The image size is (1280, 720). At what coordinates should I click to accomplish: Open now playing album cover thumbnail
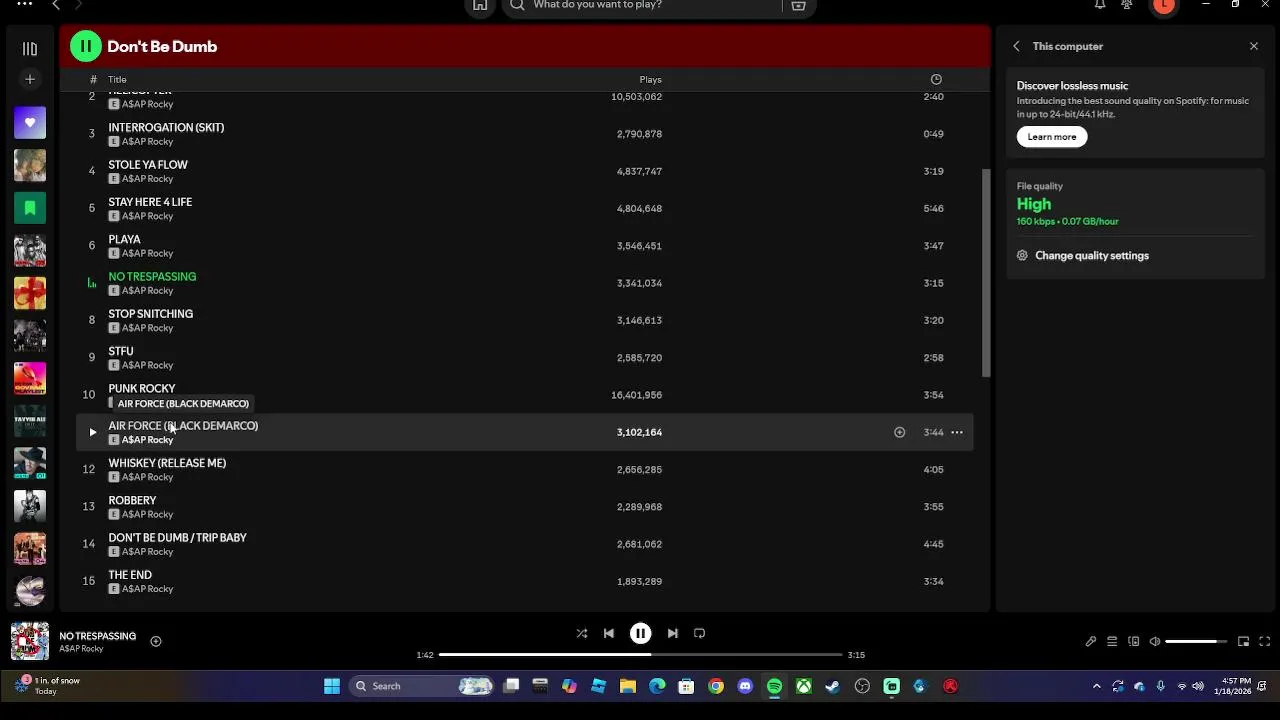(x=30, y=642)
